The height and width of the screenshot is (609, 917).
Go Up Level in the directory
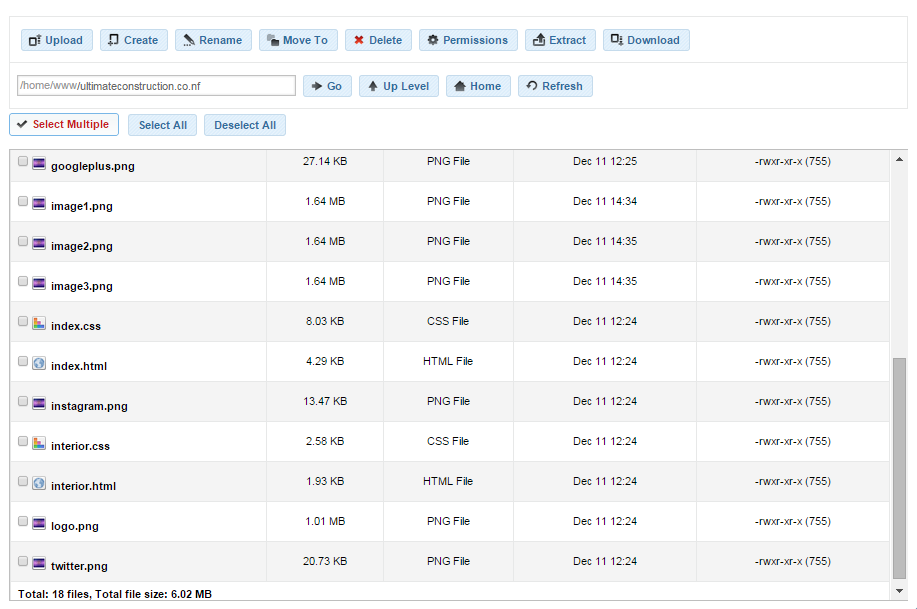pyautogui.click(x=398, y=86)
